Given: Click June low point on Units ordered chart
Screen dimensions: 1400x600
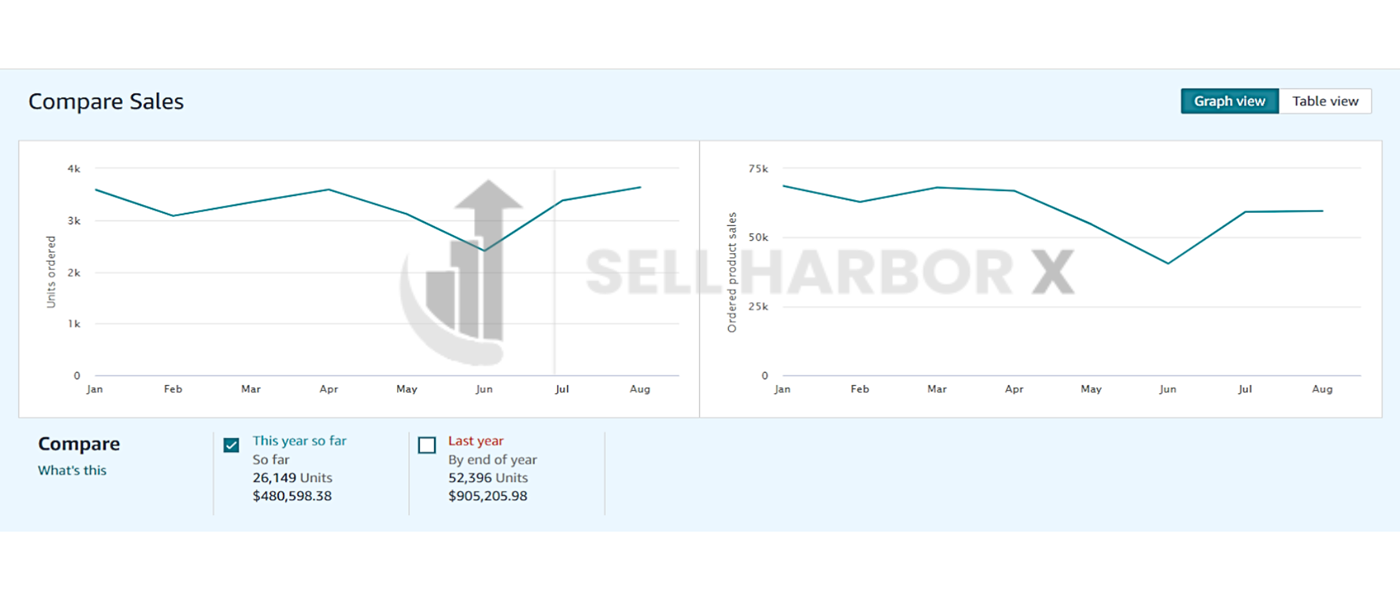Looking at the screenshot, I should (484, 250).
